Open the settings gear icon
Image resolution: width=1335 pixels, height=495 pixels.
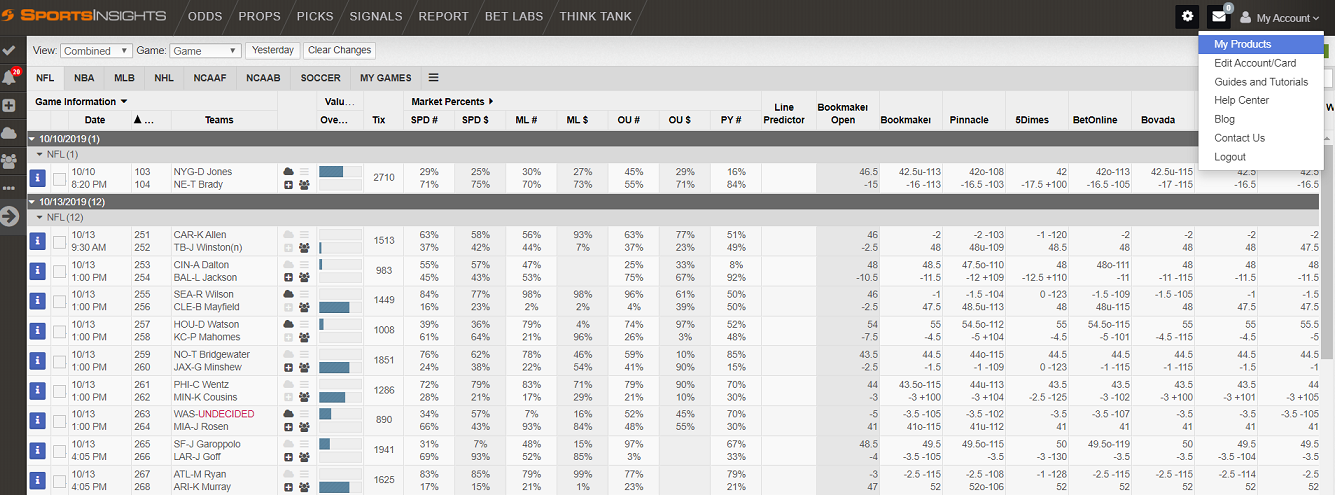1187,16
